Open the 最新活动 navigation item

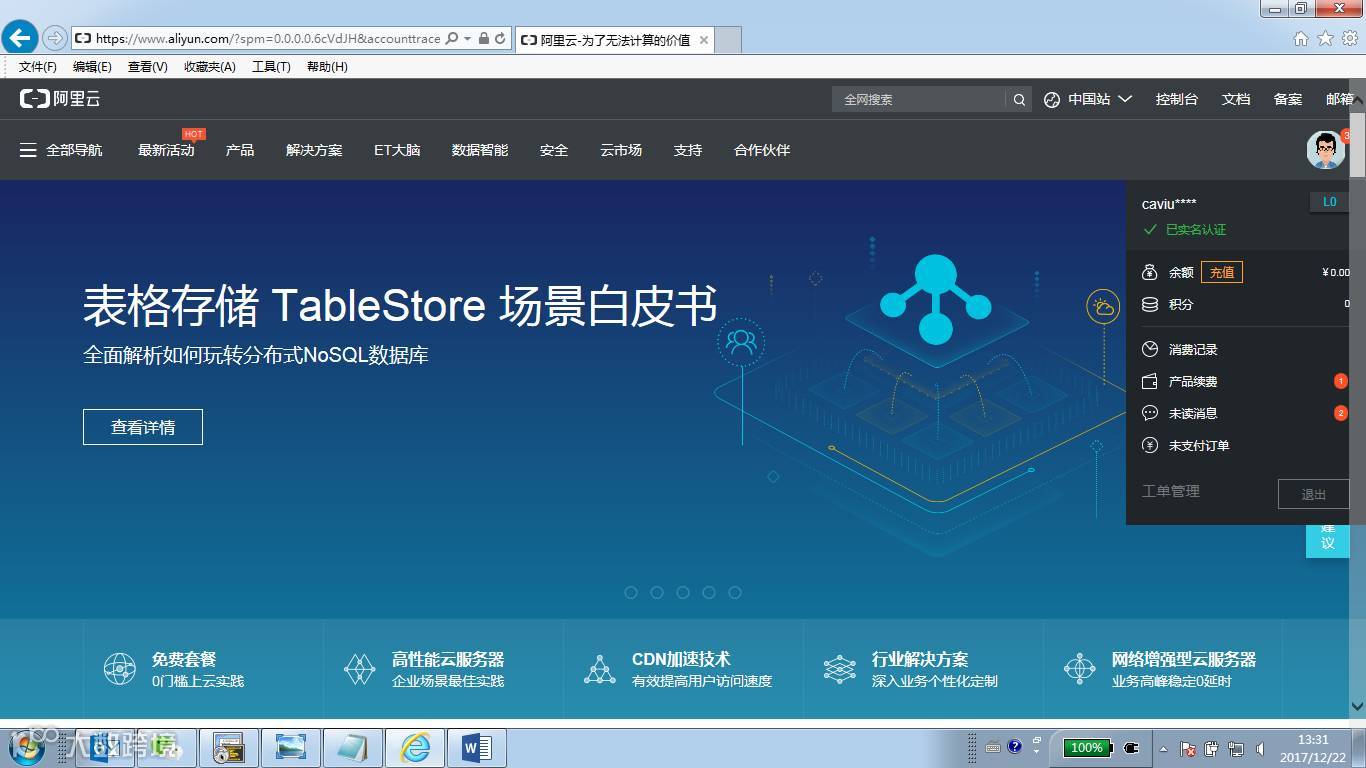166,150
